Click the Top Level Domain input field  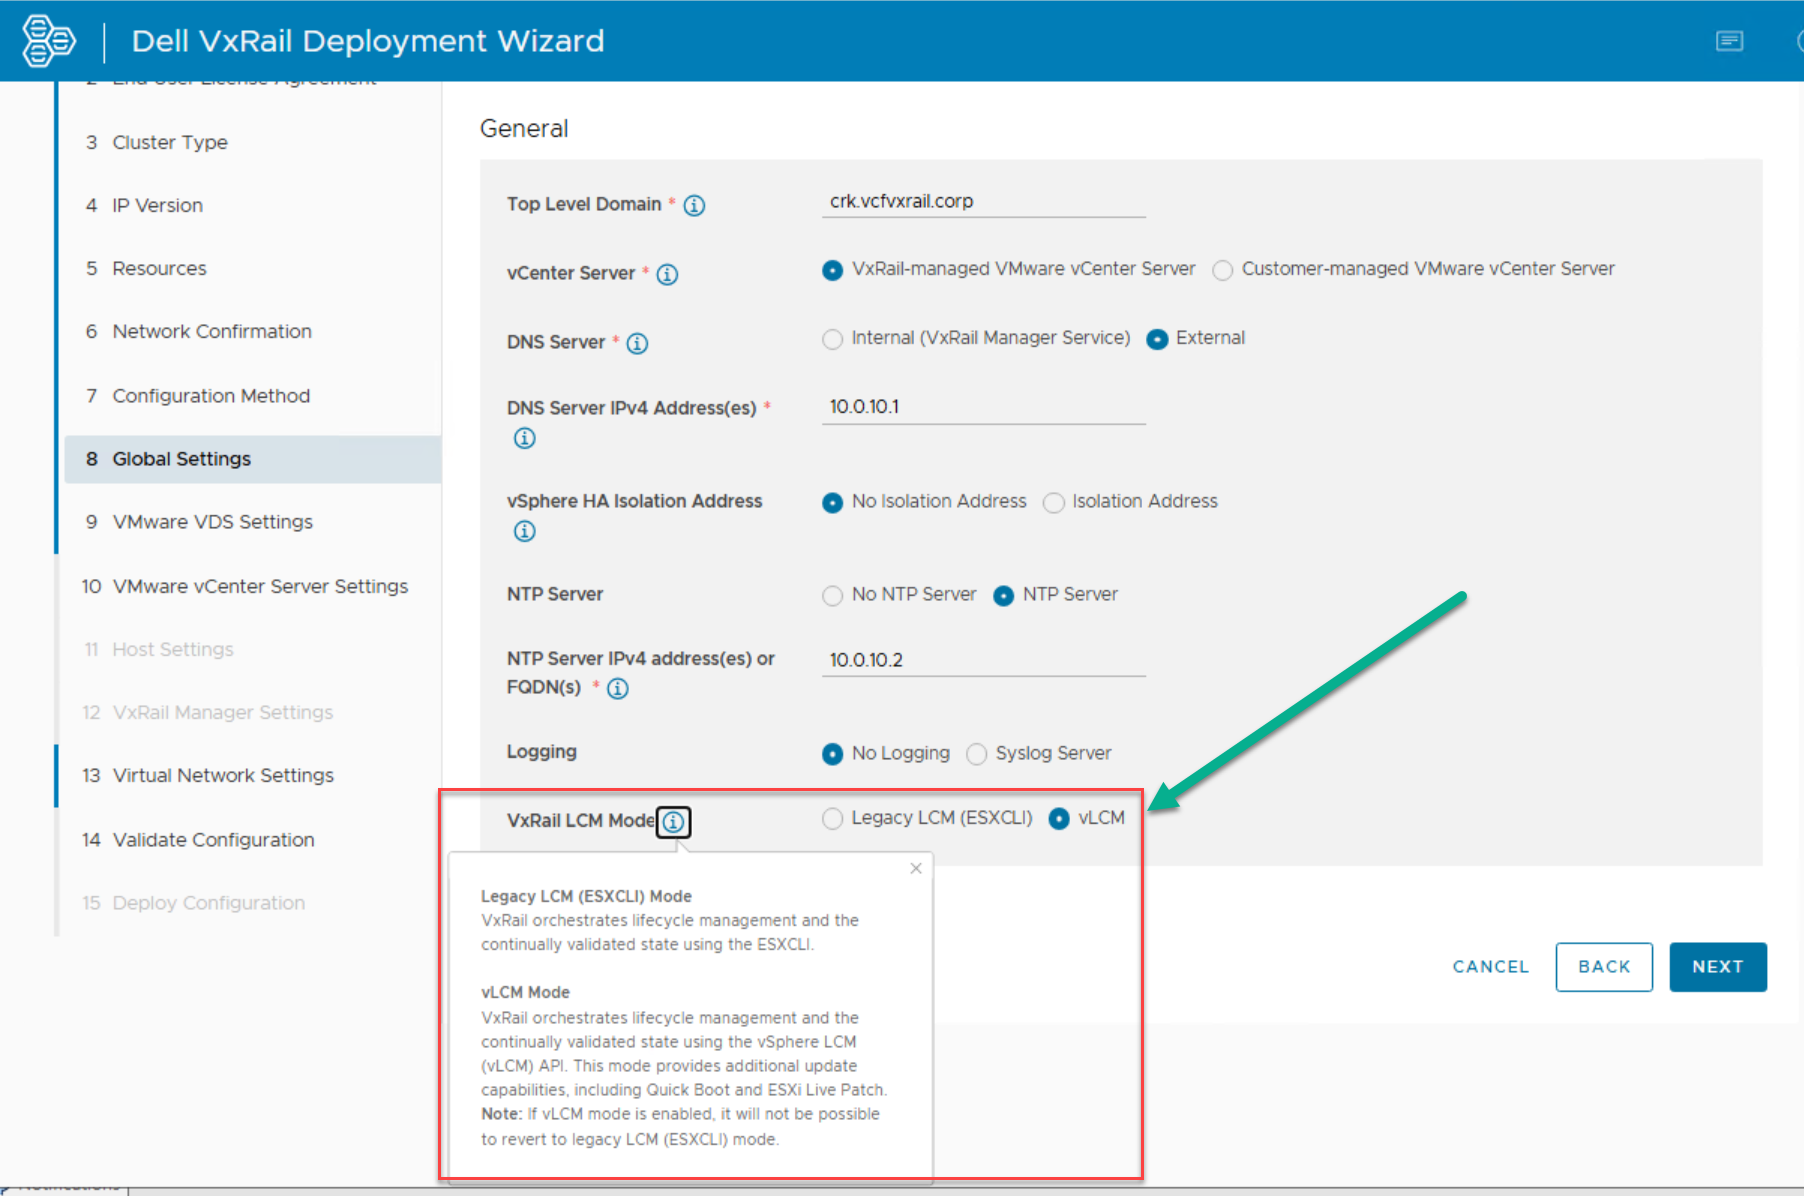coord(983,201)
